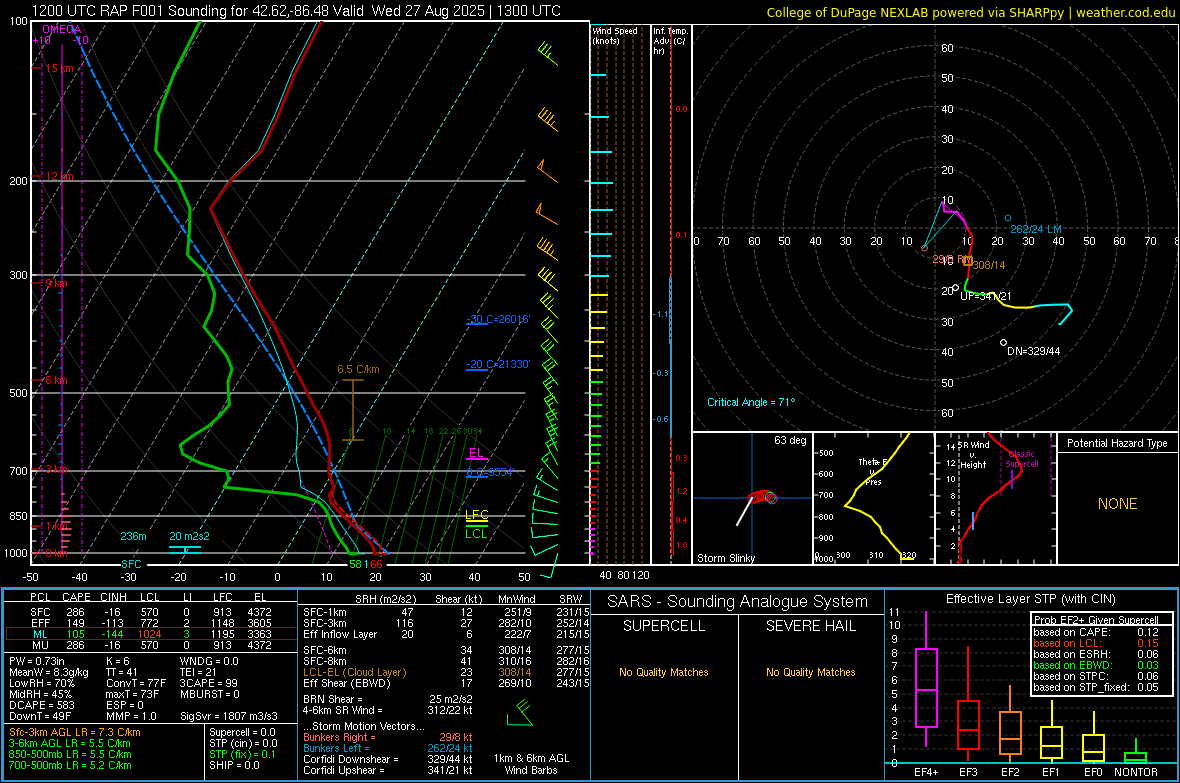
Task: Click the 15 km height label
Action: [59, 68]
